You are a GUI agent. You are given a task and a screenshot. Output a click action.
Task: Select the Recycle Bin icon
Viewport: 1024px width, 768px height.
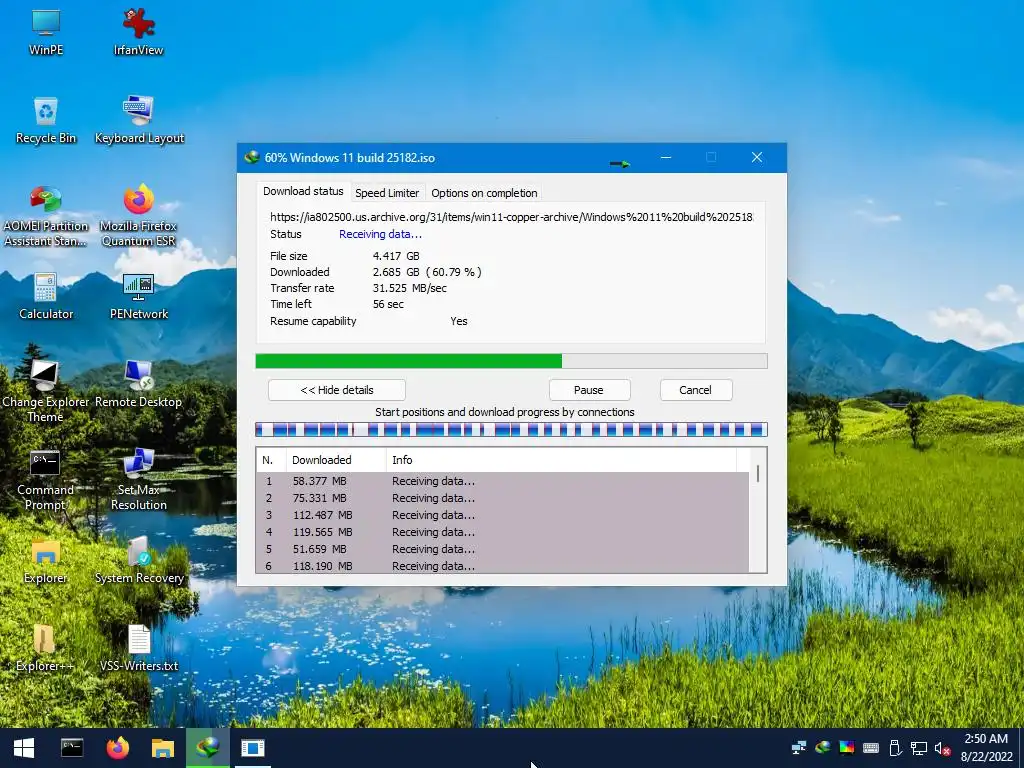[46, 120]
